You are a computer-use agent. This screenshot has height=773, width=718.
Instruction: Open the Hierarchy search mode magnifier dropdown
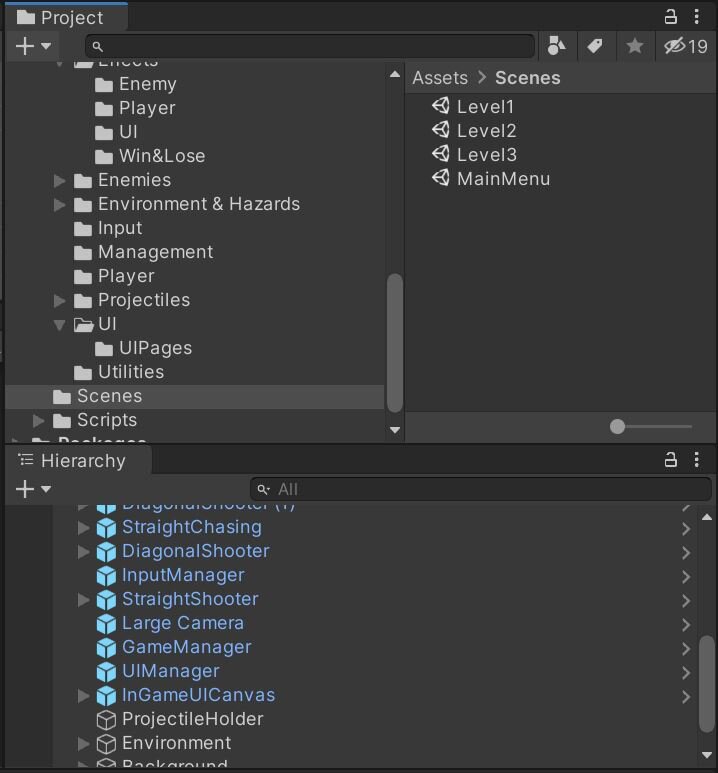(x=263, y=489)
